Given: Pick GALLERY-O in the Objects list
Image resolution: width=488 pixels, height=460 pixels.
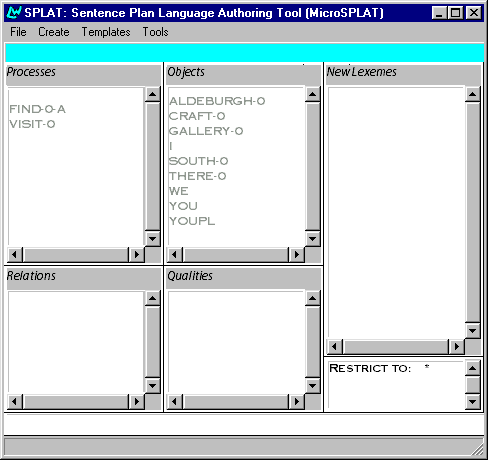Looking at the screenshot, I should point(206,131).
